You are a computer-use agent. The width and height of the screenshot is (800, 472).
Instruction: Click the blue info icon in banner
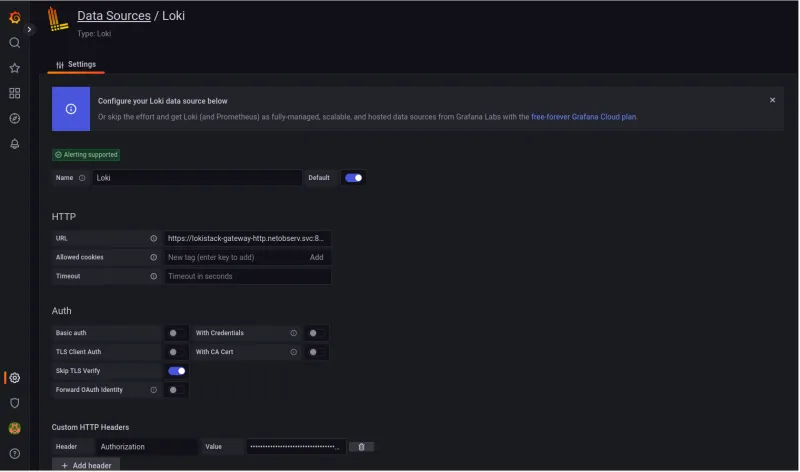[x=71, y=109]
